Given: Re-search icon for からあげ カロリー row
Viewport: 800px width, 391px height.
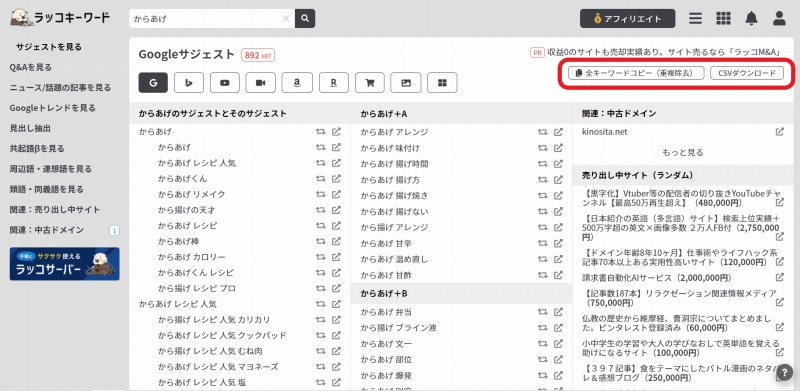Looking at the screenshot, I should coord(320,257).
